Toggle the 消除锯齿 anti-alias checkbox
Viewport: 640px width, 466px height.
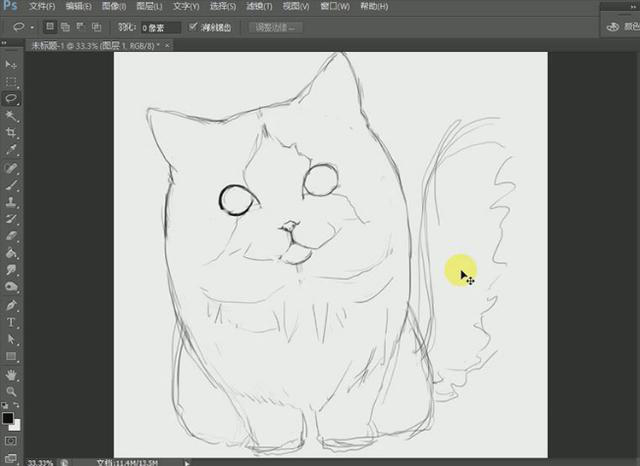click(x=191, y=28)
